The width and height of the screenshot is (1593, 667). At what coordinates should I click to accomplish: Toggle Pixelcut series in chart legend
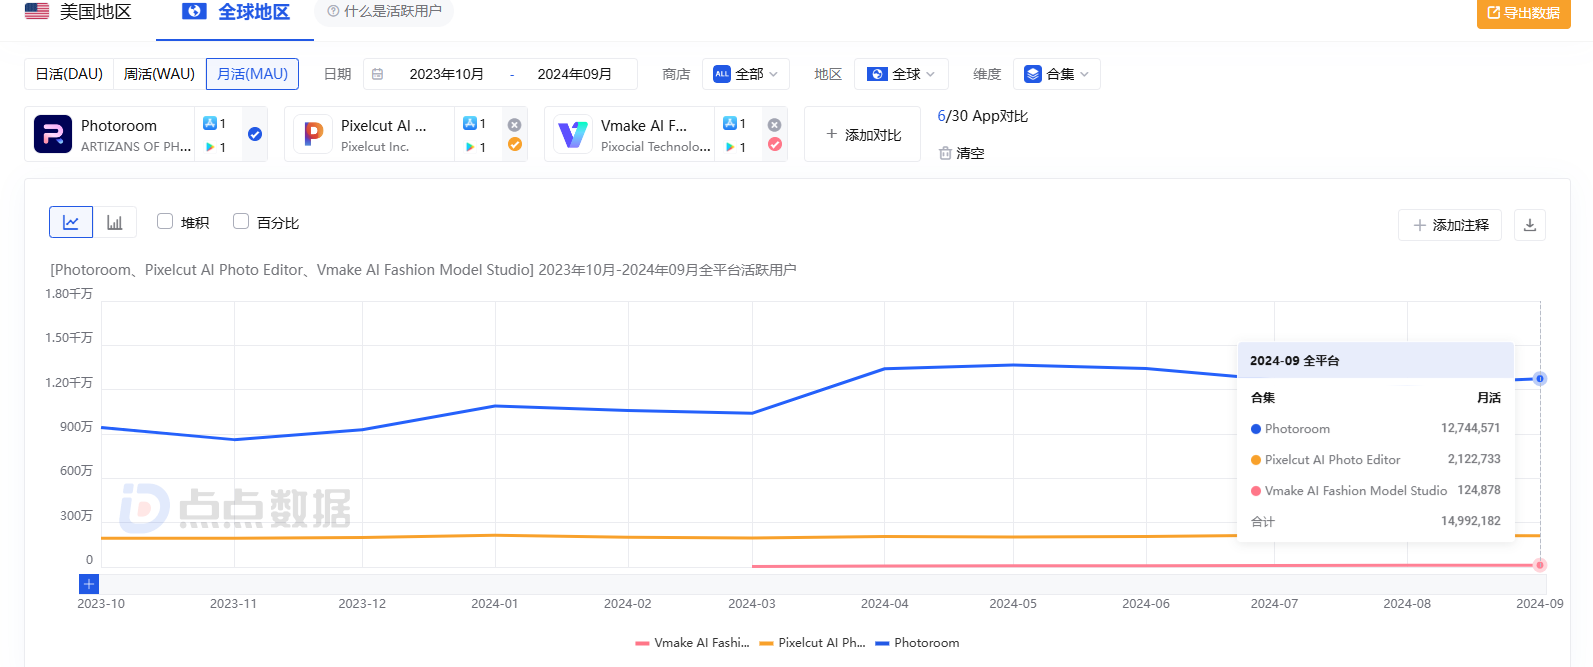coord(812,643)
